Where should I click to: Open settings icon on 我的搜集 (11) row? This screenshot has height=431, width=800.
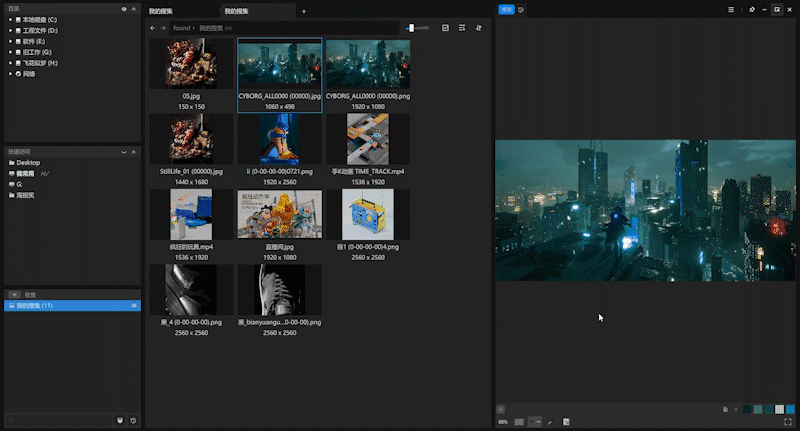[134, 306]
